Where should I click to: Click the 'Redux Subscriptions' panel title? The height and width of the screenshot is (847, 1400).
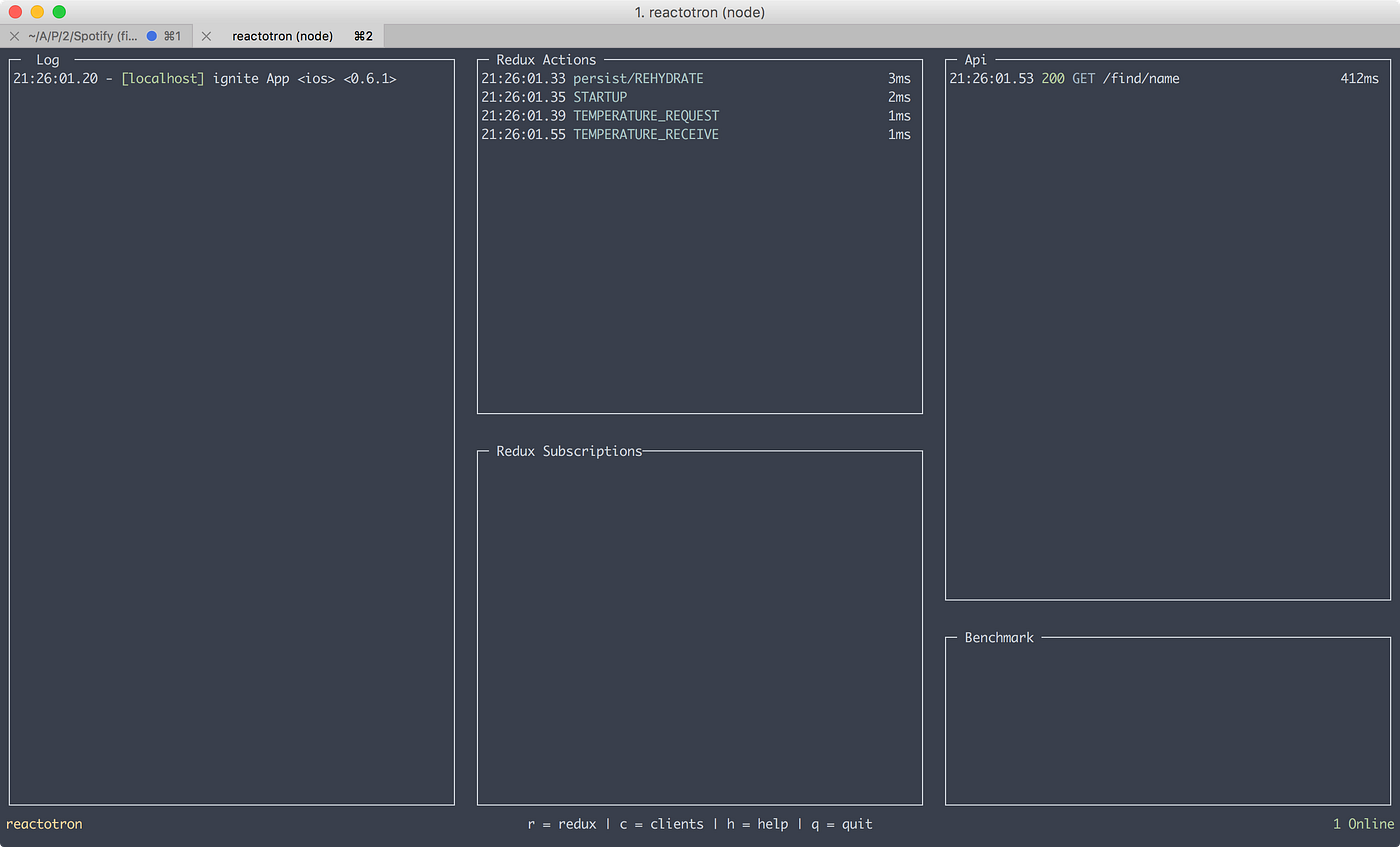coord(569,451)
